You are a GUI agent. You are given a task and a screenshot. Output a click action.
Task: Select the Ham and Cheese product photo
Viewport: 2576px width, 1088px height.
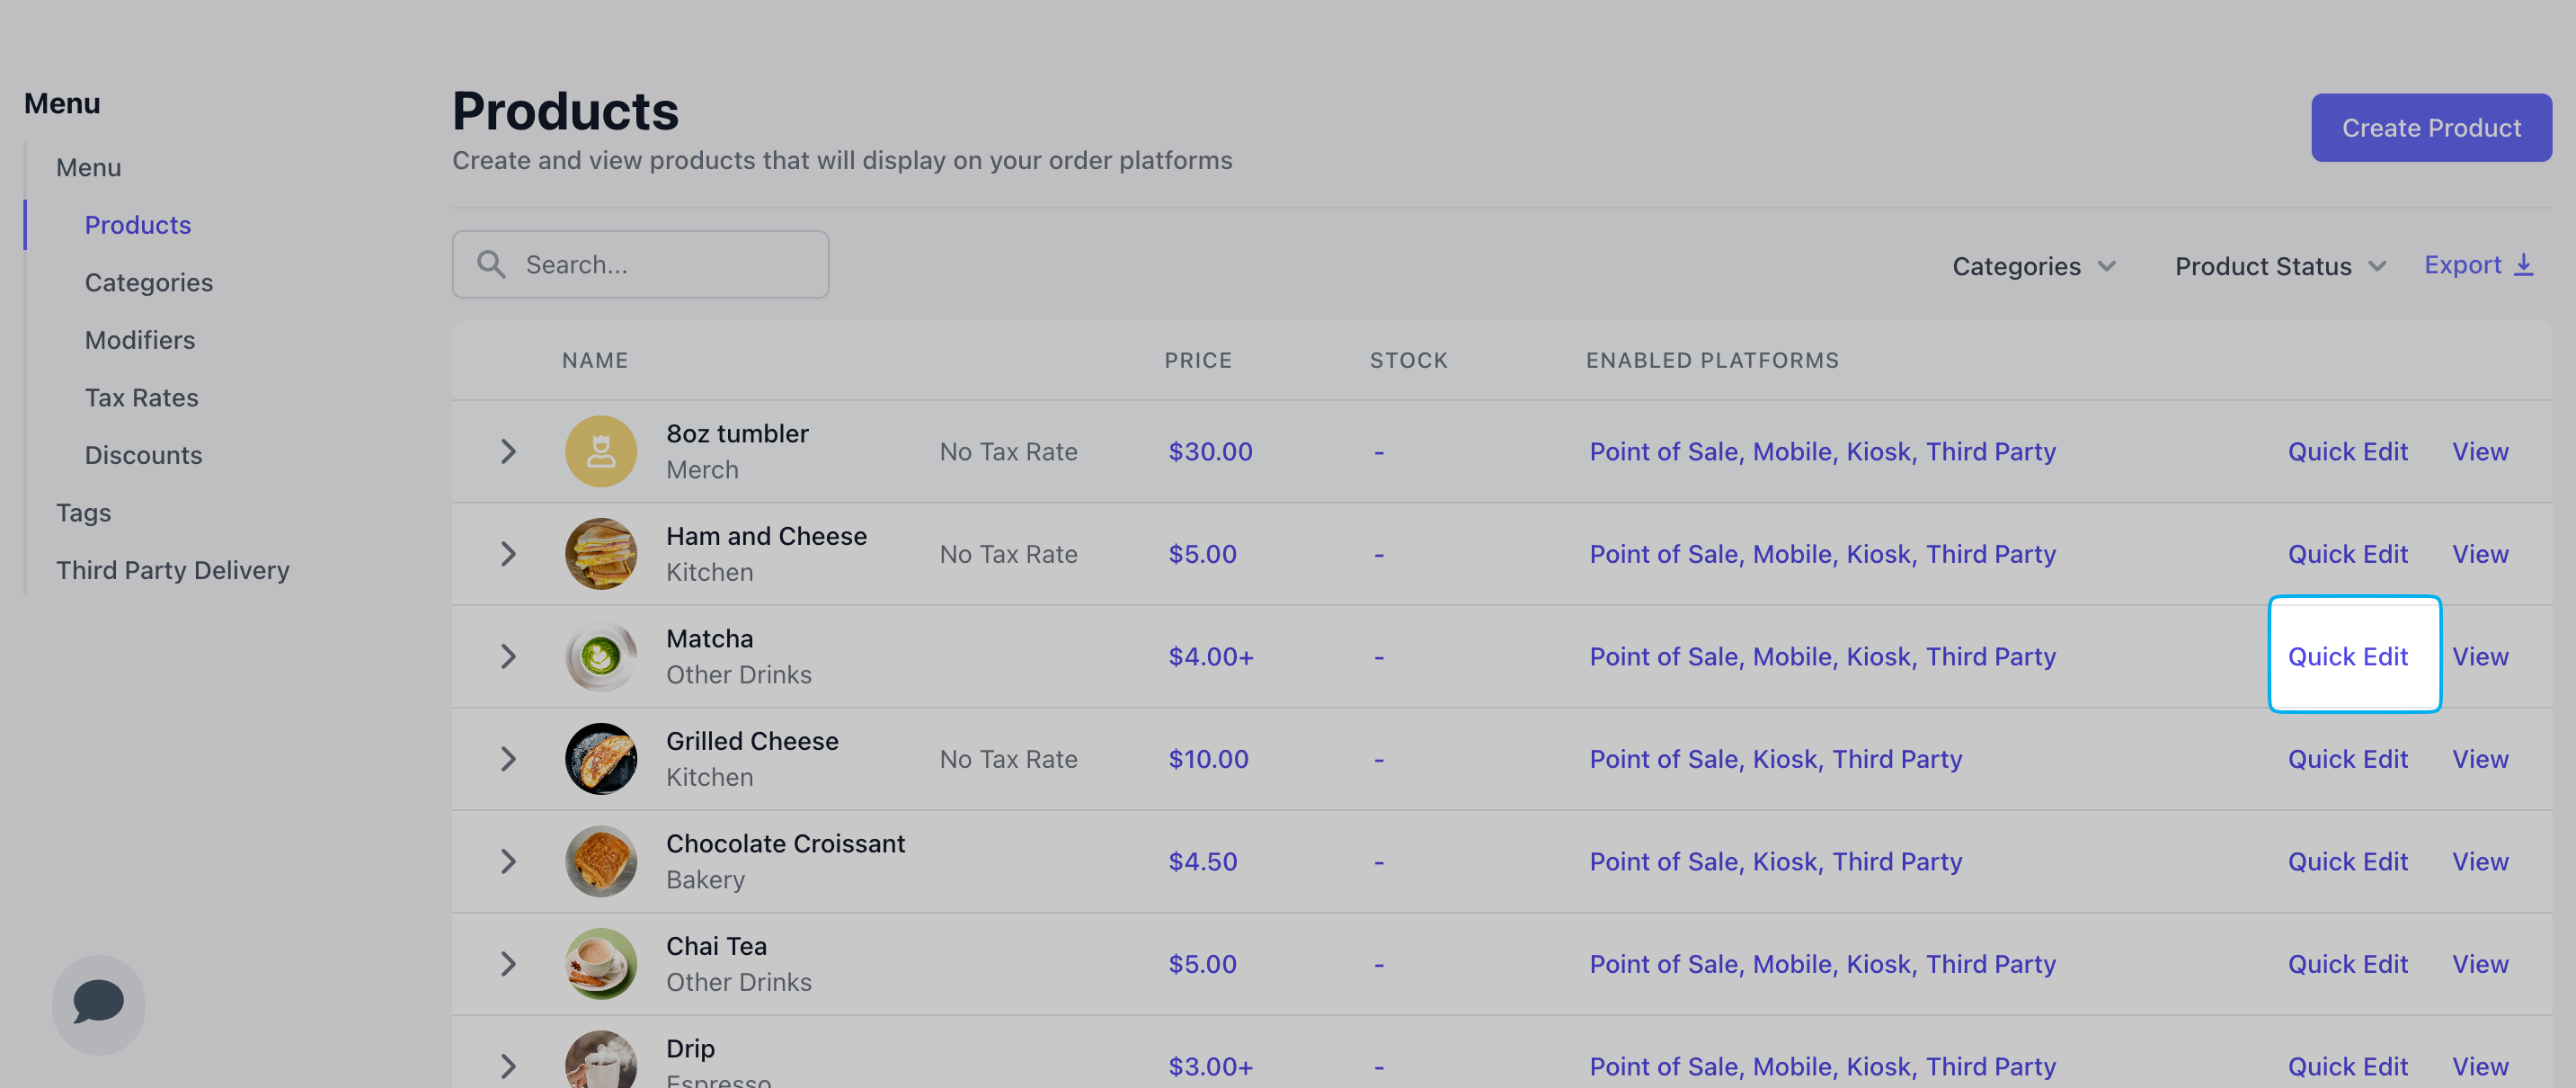tap(601, 554)
